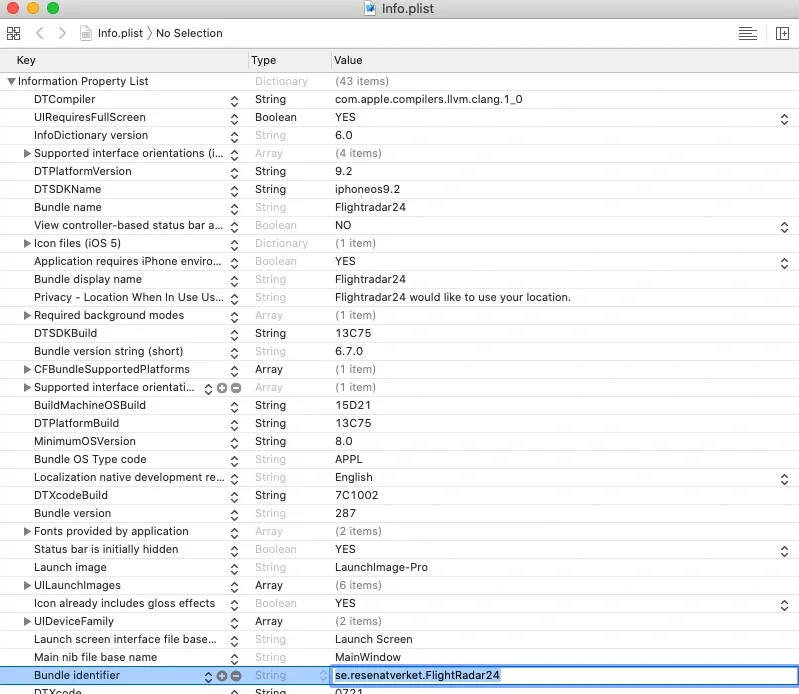Open the related items grid menu

tap(13, 34)
